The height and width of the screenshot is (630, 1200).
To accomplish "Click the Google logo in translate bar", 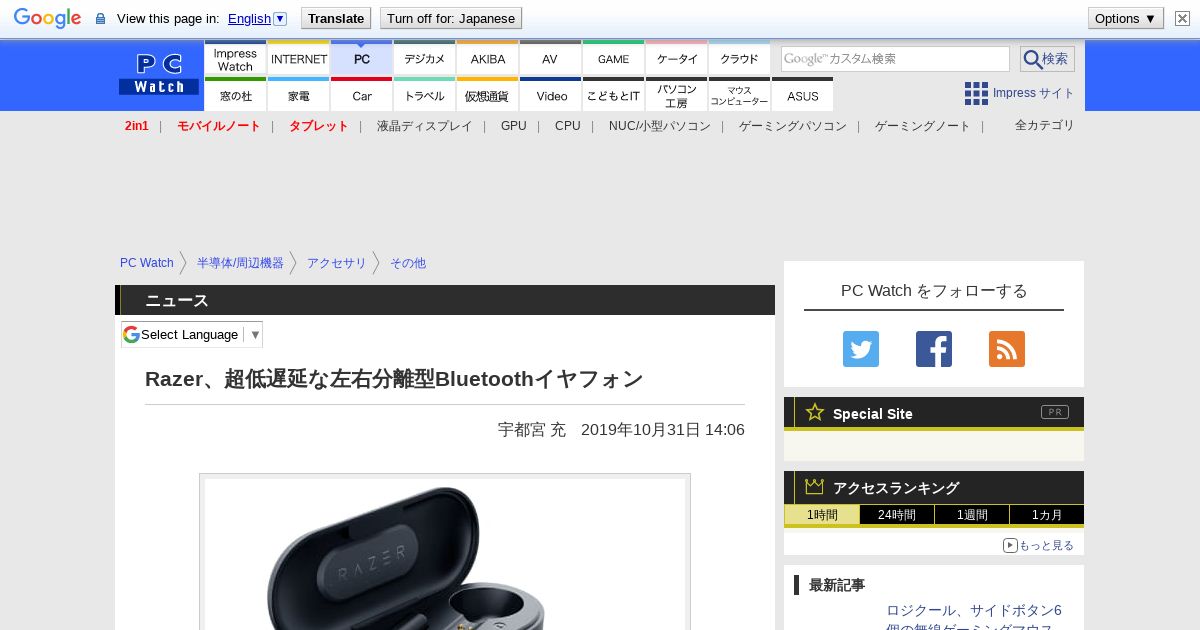I will tap(47, 18).
